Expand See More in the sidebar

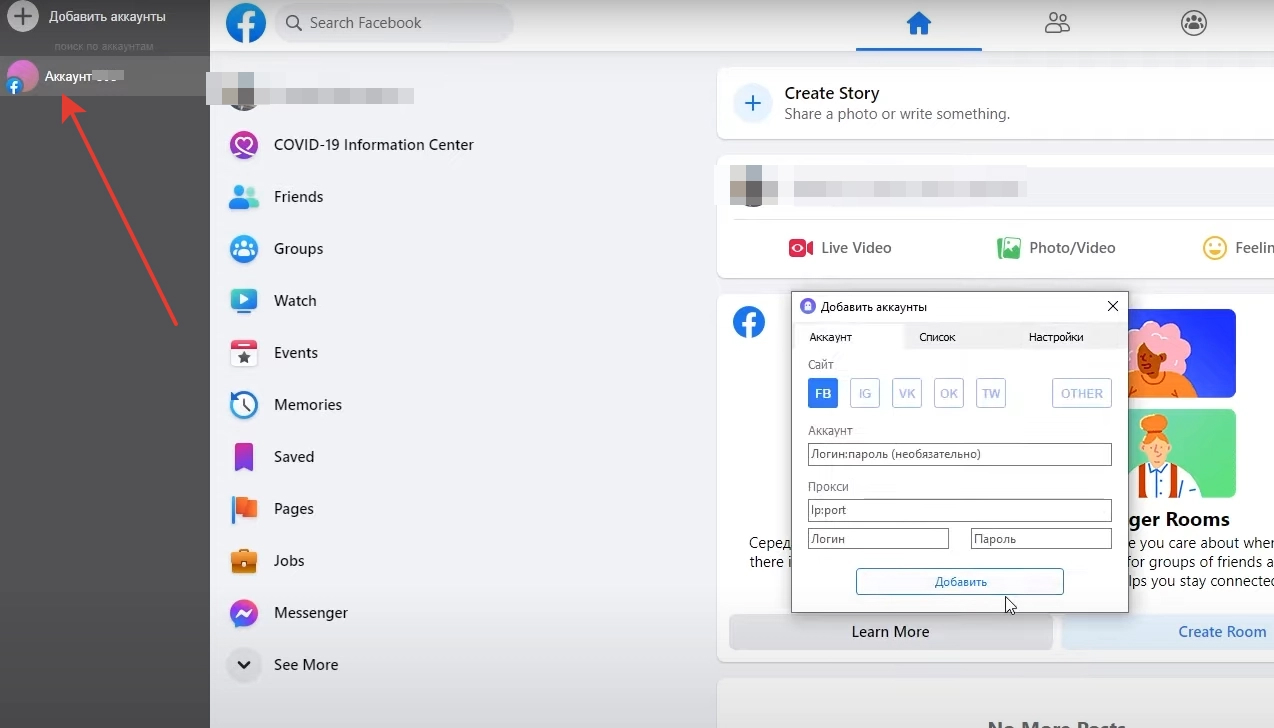305,665
